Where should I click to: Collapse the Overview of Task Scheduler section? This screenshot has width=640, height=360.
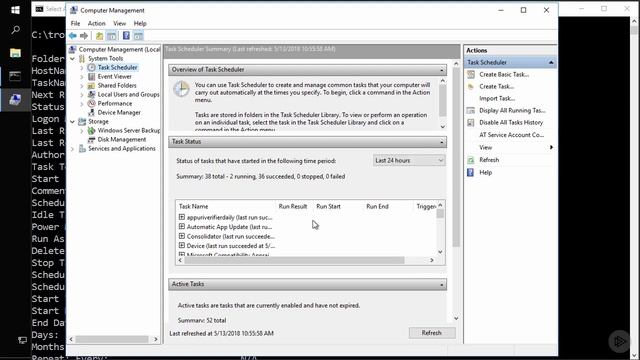pyautogui.click(x=442, y=70)
